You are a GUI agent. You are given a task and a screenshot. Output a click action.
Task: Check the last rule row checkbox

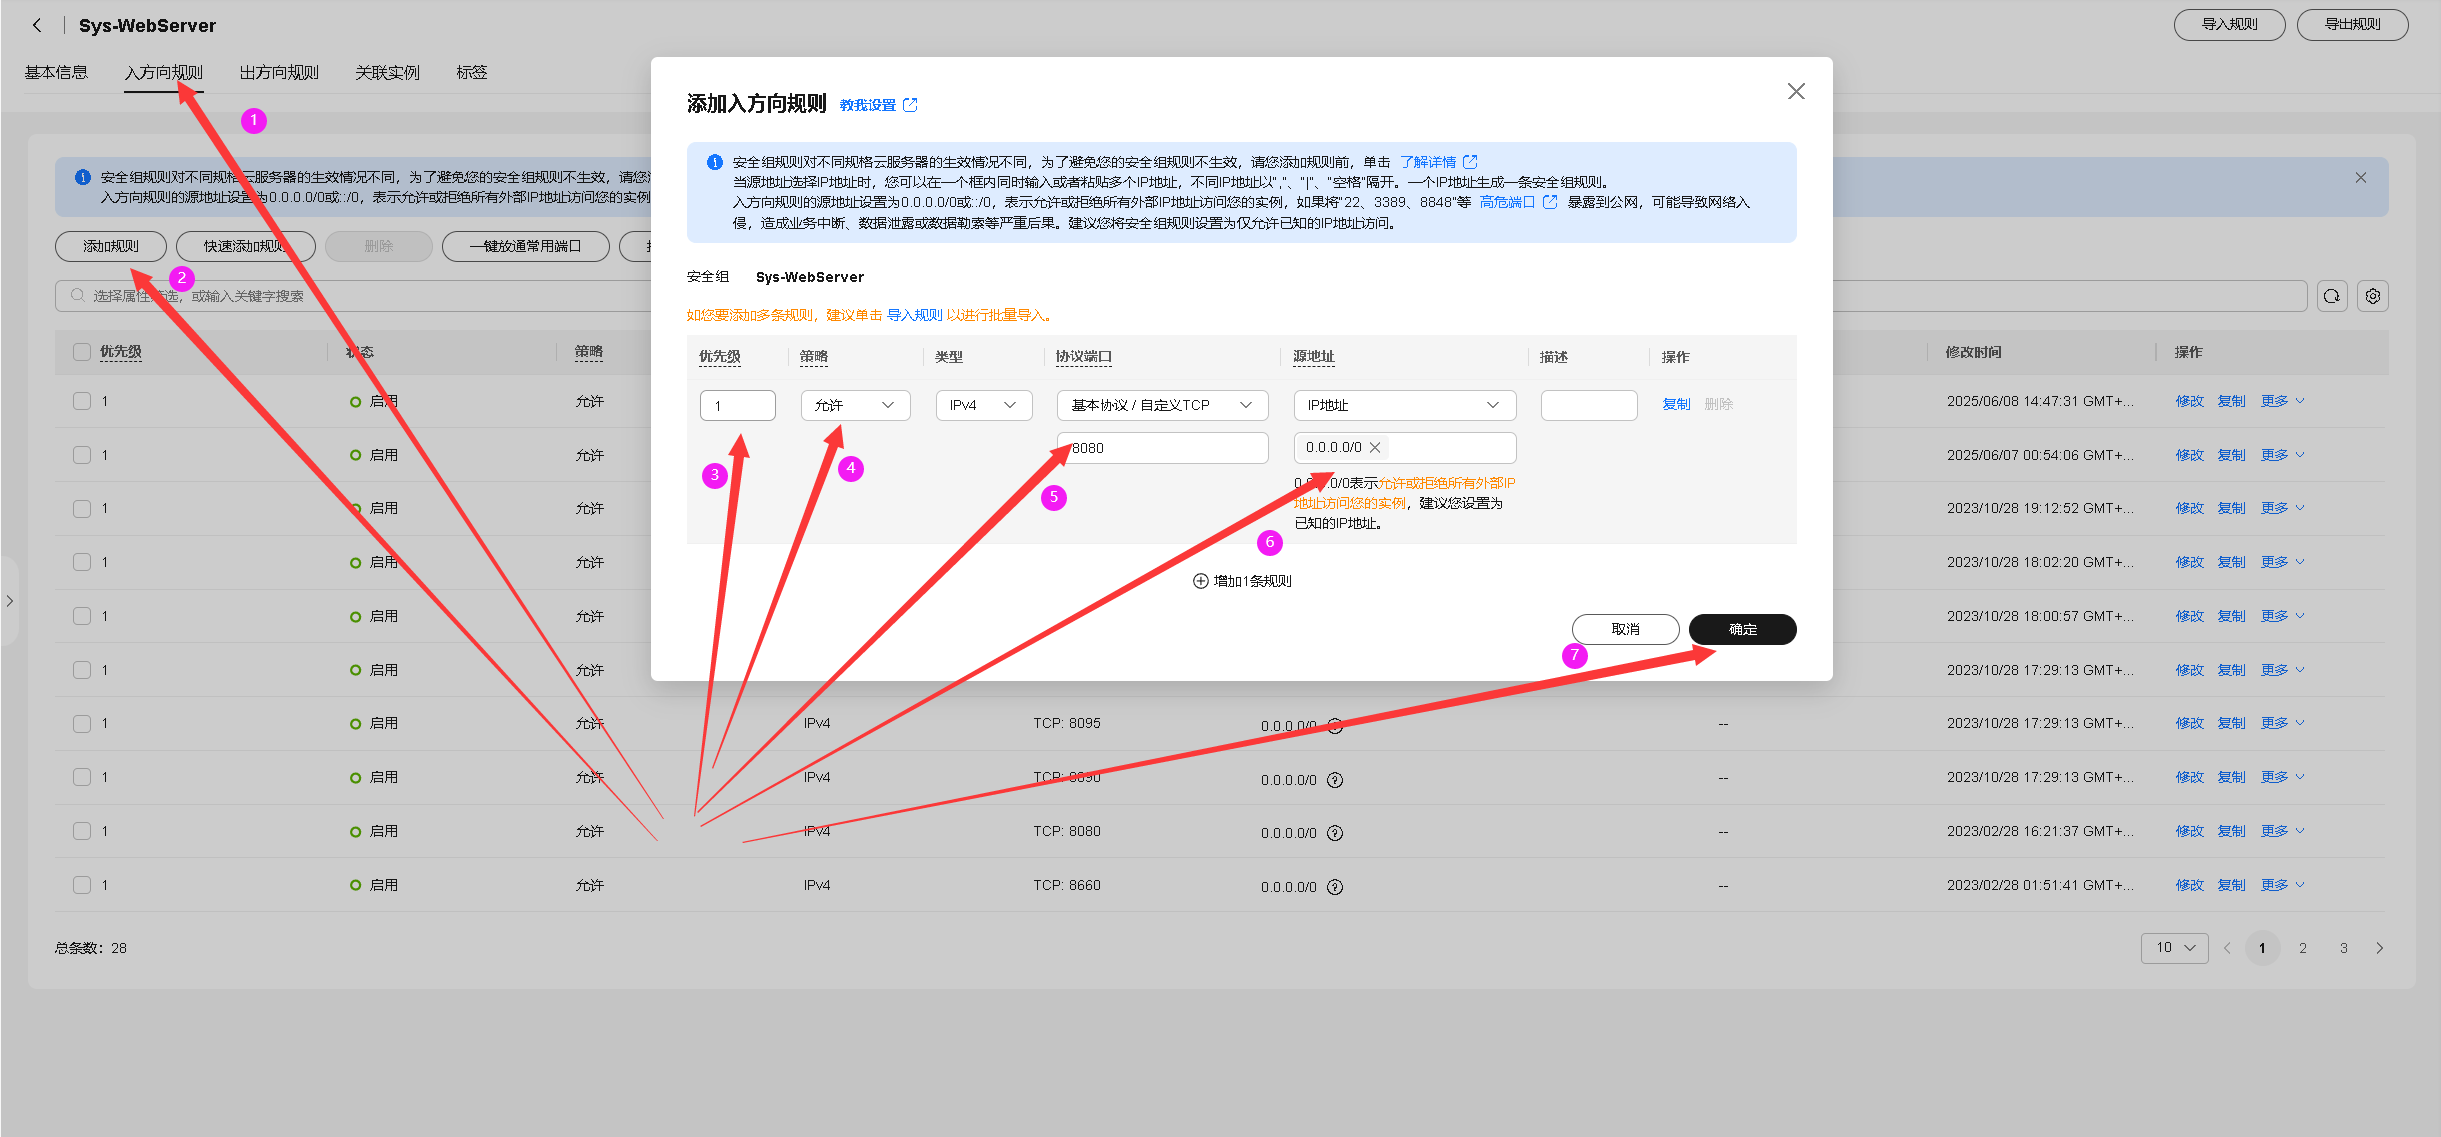[x=82, y=885]
